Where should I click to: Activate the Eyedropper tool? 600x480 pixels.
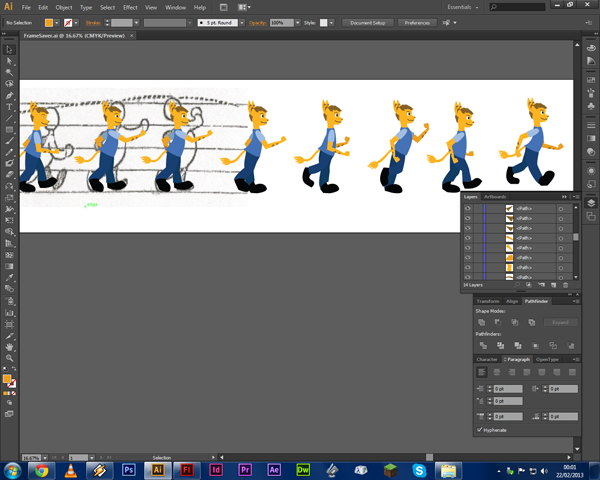(9, 276)
